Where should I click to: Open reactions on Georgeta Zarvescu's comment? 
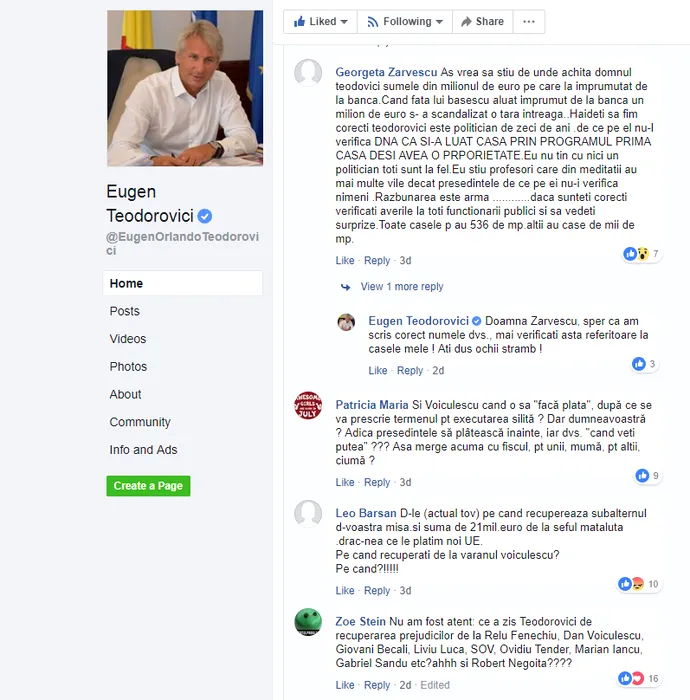tap(642, 254)
